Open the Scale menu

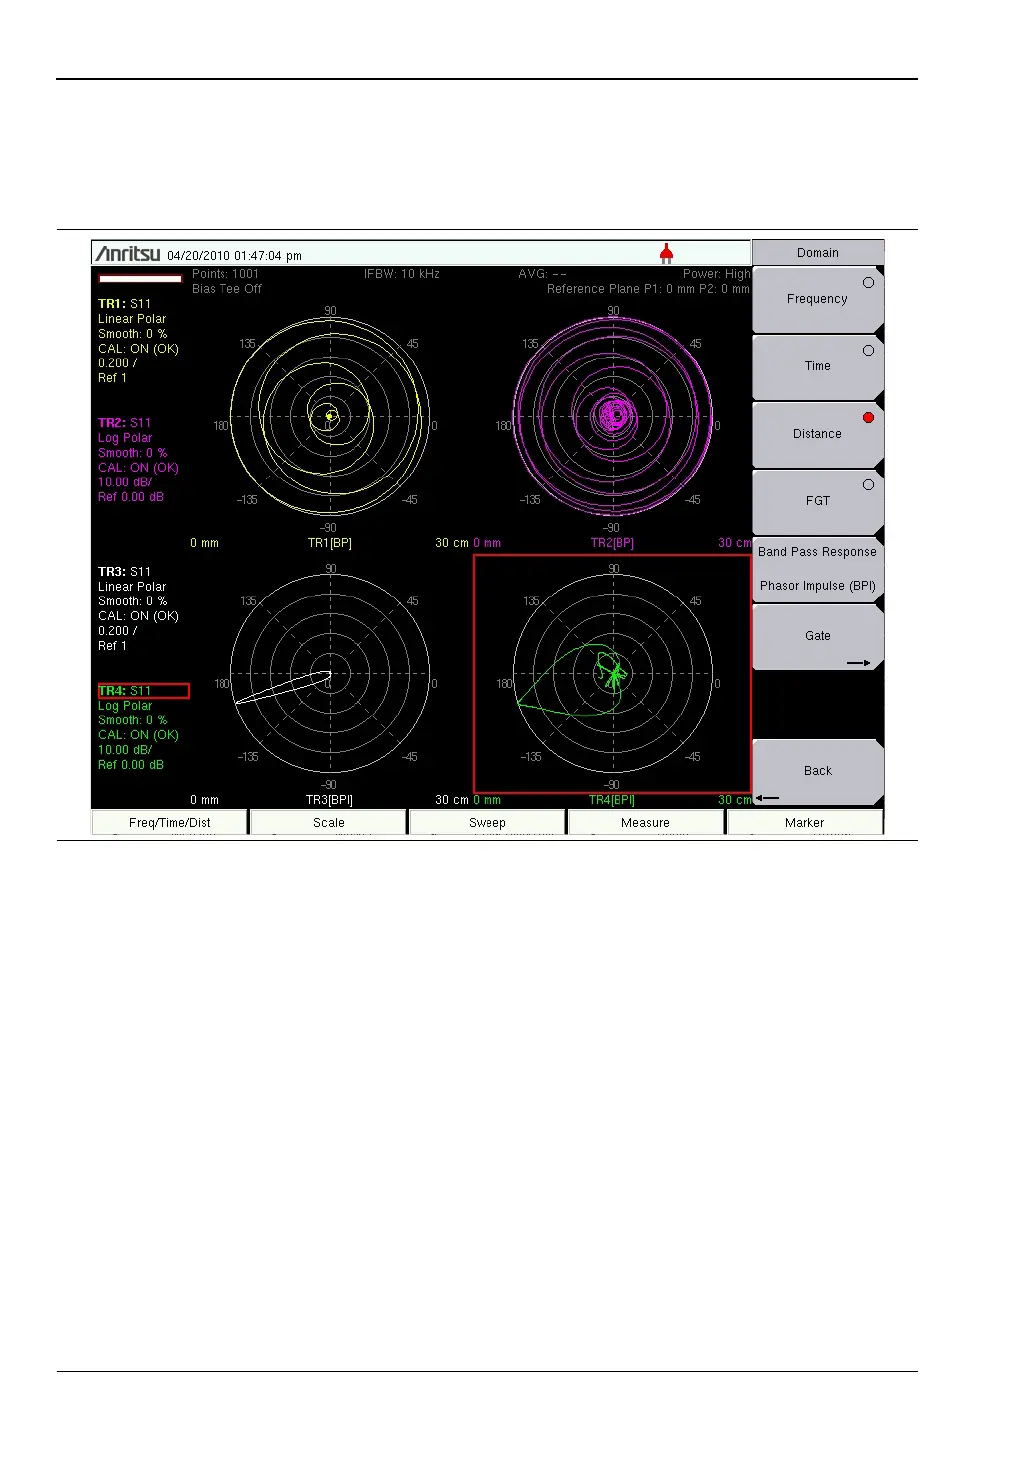pos(328,823)
